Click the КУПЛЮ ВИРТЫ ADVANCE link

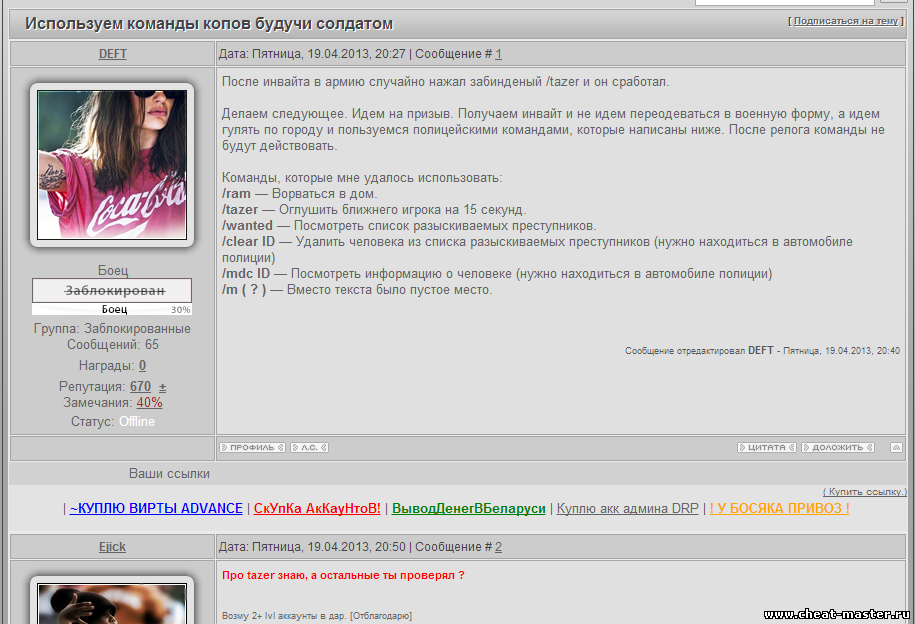click(x=156, y=508)
